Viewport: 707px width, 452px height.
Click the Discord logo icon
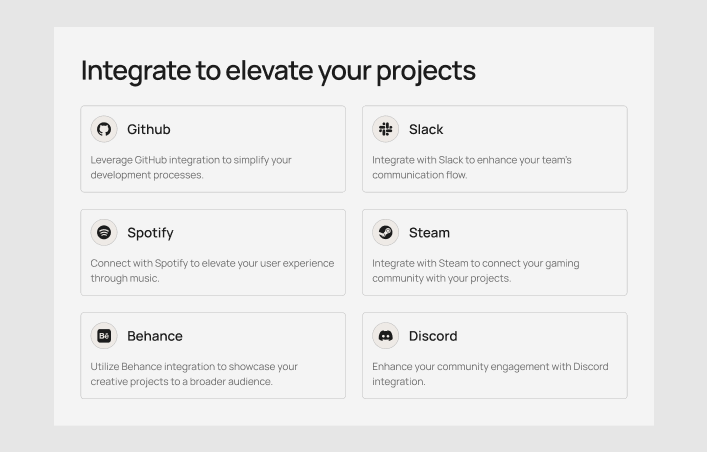click(x=385, y=336)
